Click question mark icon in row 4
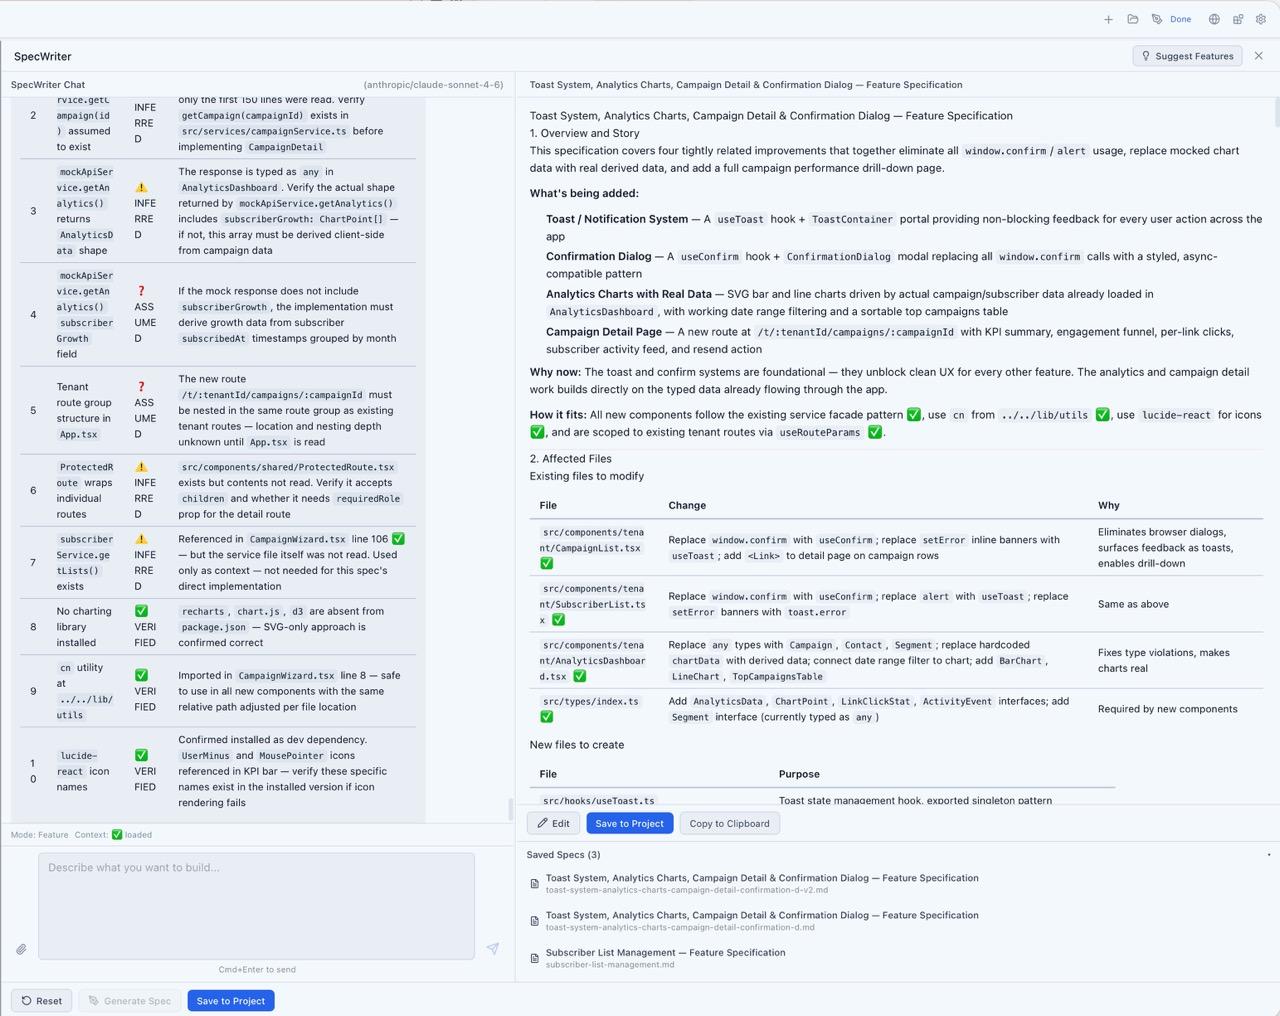1280x1016 pixels. coord(141,291)
